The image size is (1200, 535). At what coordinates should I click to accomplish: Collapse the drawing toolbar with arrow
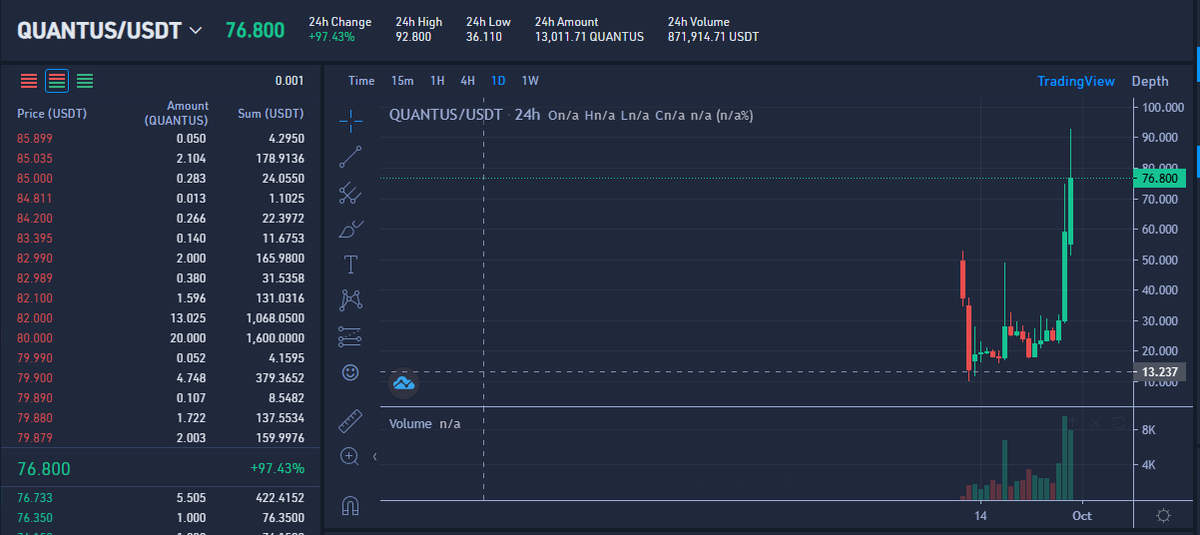[376, 457]
